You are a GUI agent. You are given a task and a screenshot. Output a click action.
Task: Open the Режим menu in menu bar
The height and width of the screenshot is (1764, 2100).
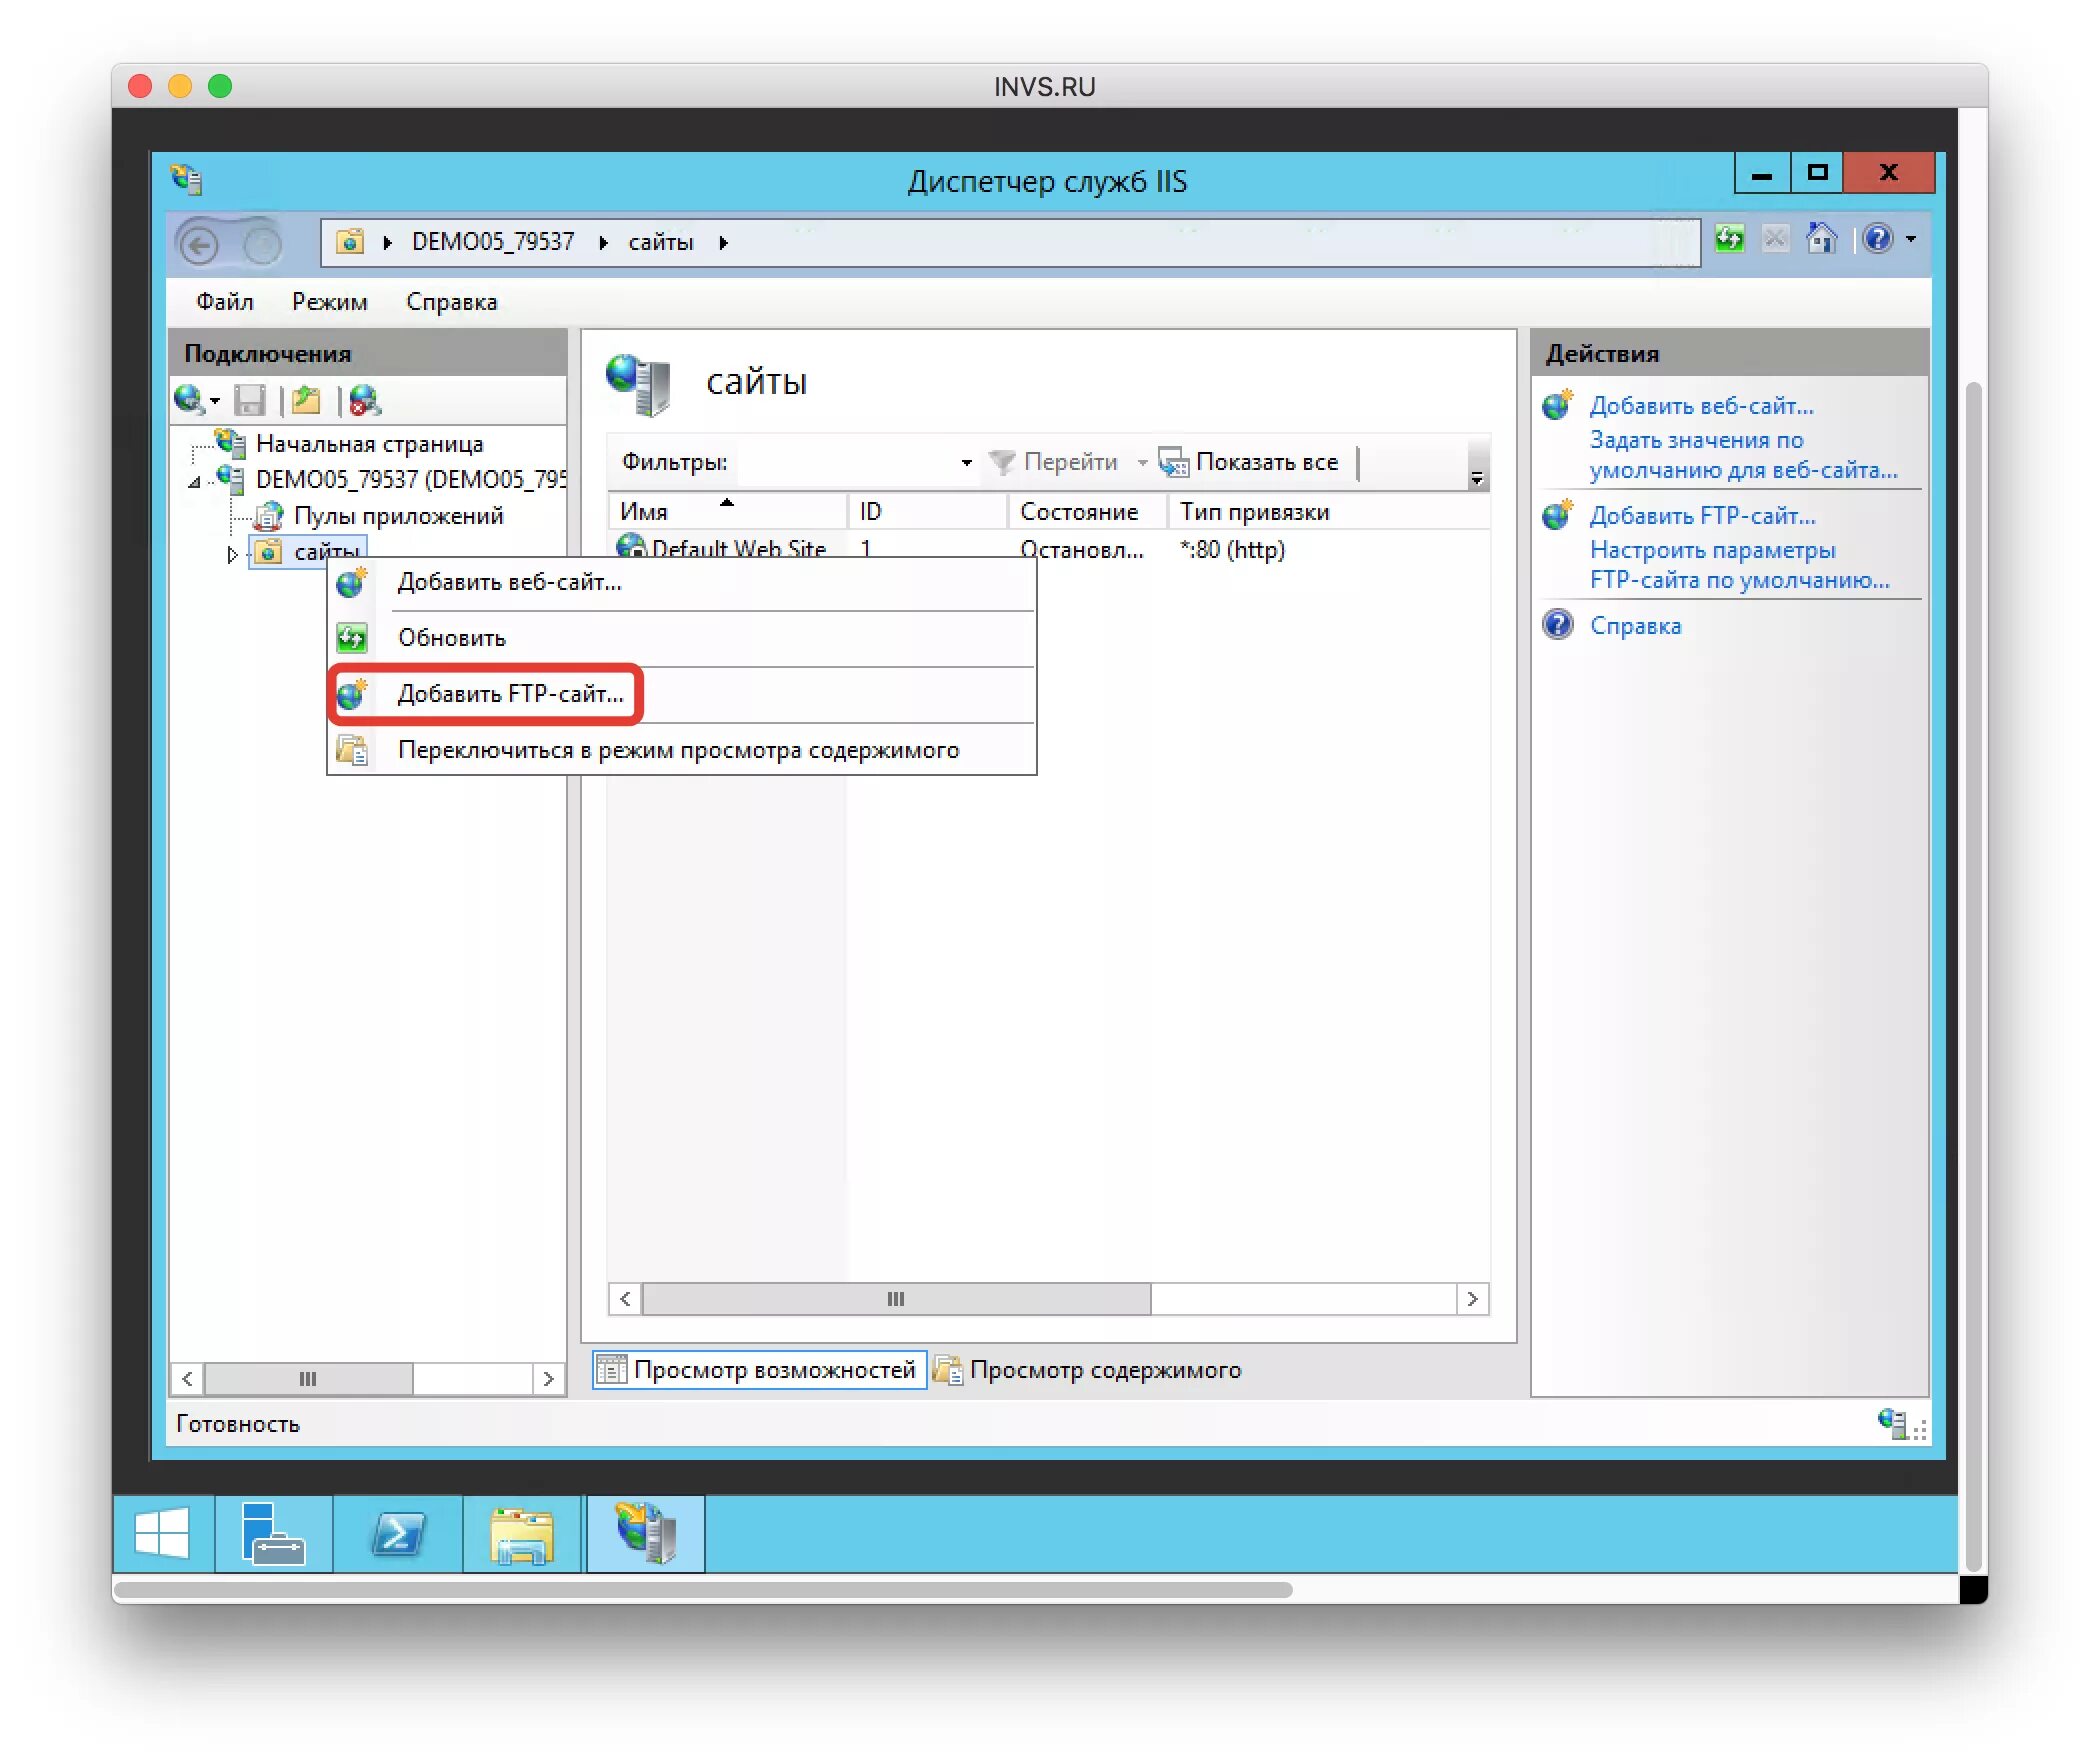pyautogui.click(x=329, y=302)
